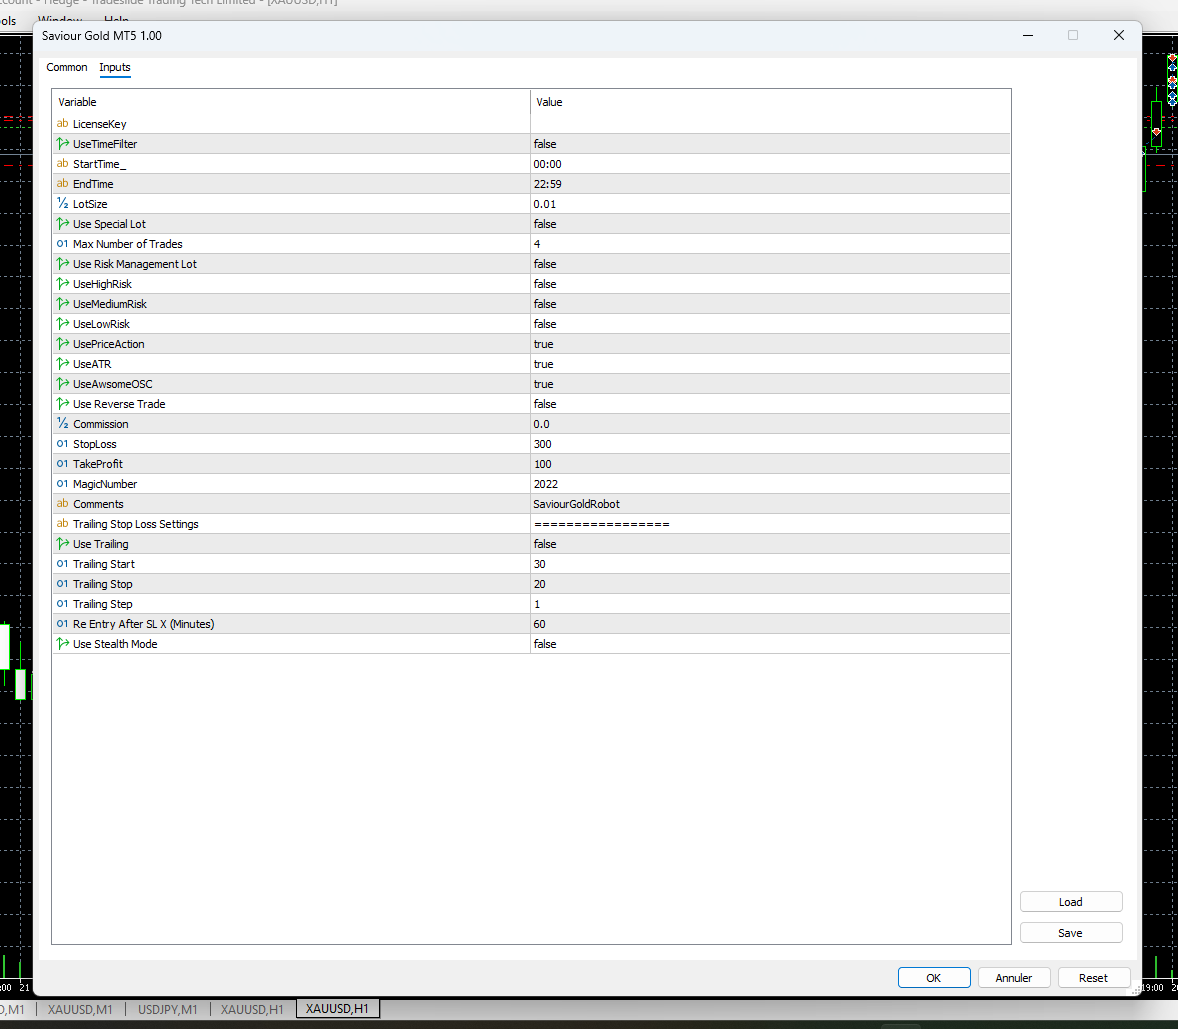The height and width of the screenshot is (1029, 1178).
Task: Click the Variable column header
Action: pos(78,102)
